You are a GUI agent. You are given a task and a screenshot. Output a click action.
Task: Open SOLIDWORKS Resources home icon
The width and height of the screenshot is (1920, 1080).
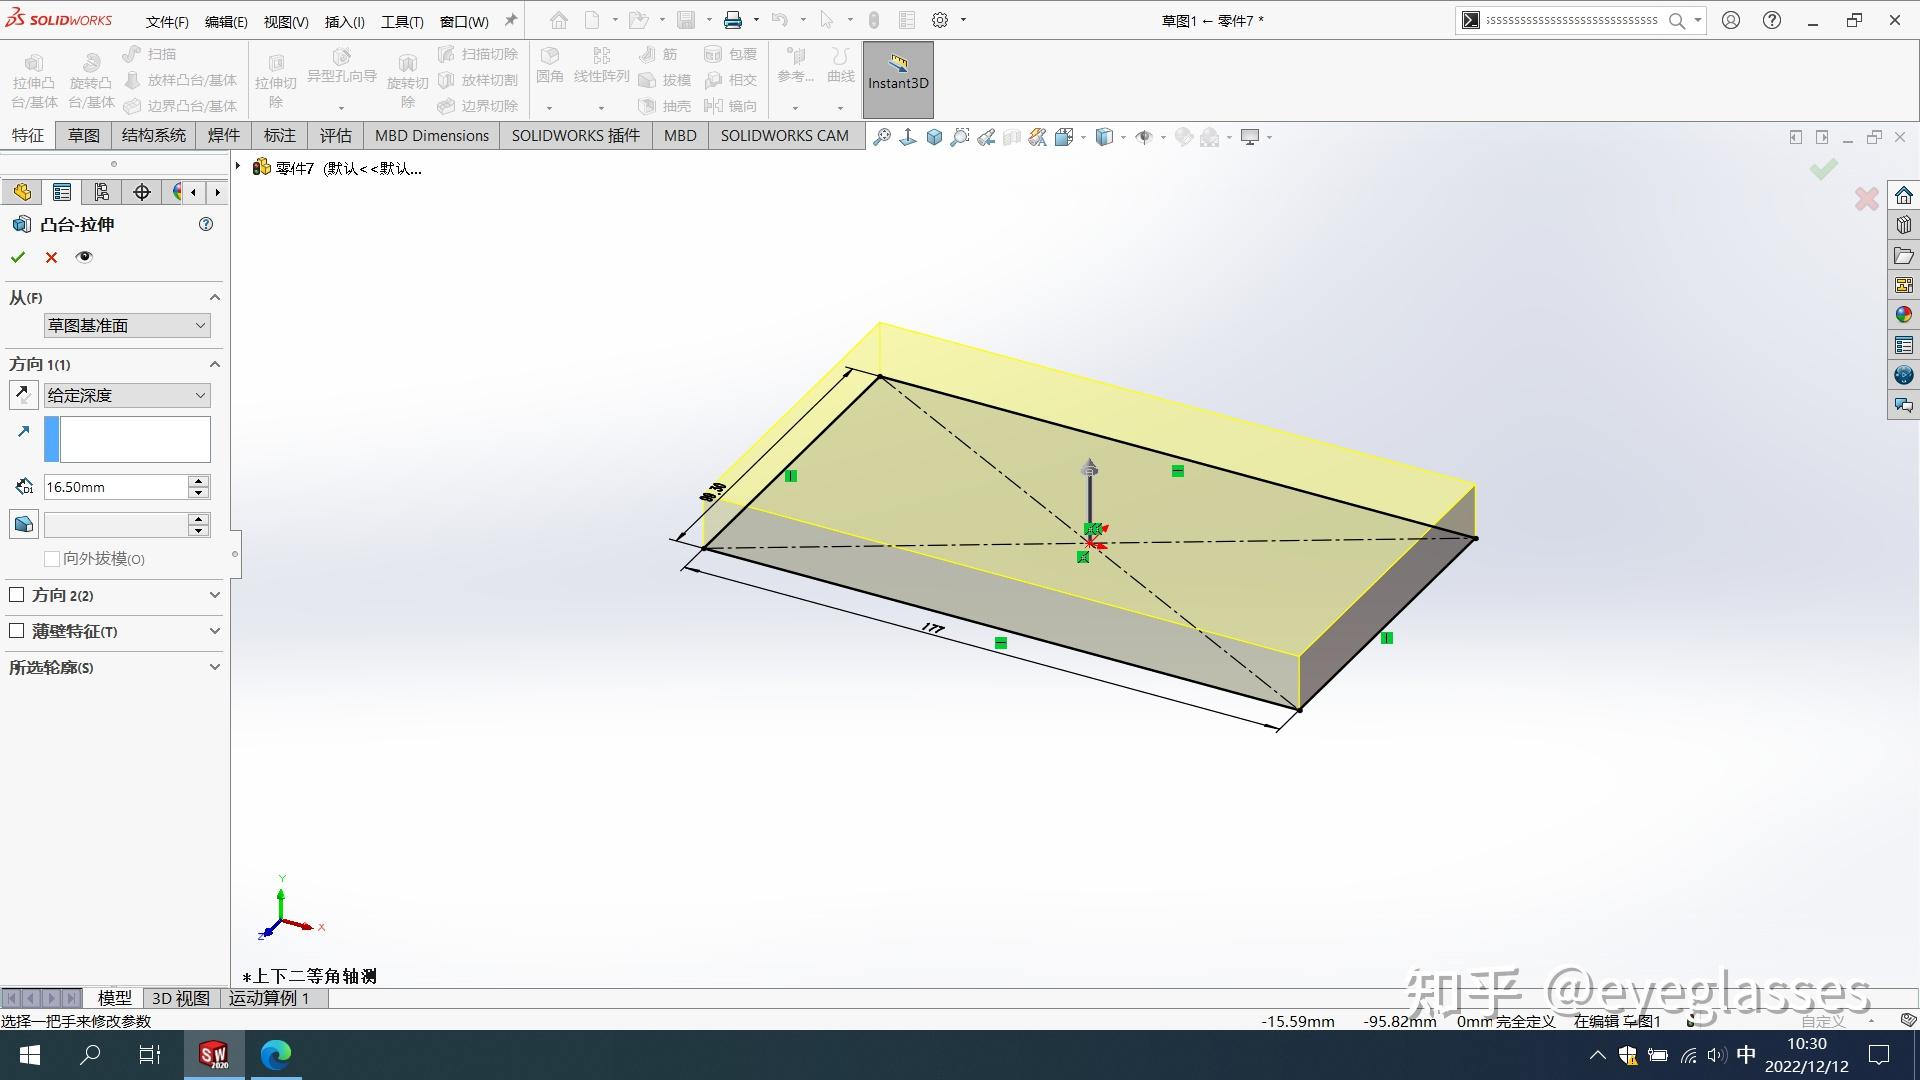point(1903,195)
